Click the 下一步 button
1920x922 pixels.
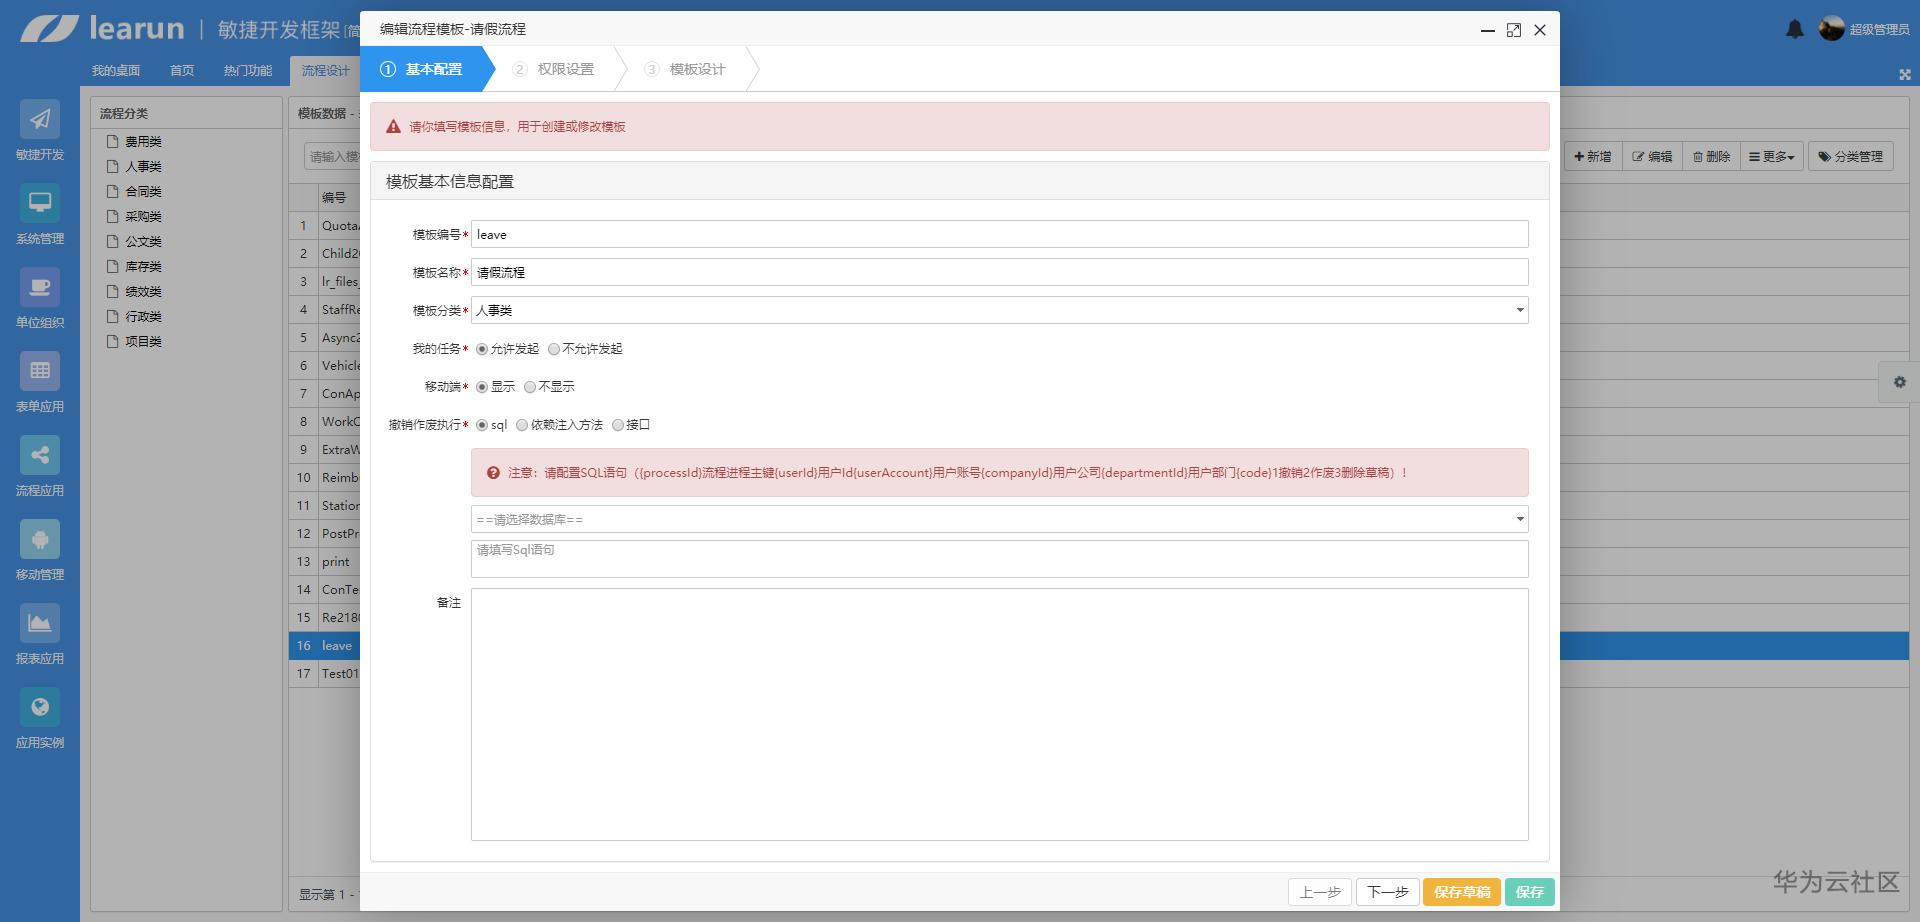(1388, 891)
